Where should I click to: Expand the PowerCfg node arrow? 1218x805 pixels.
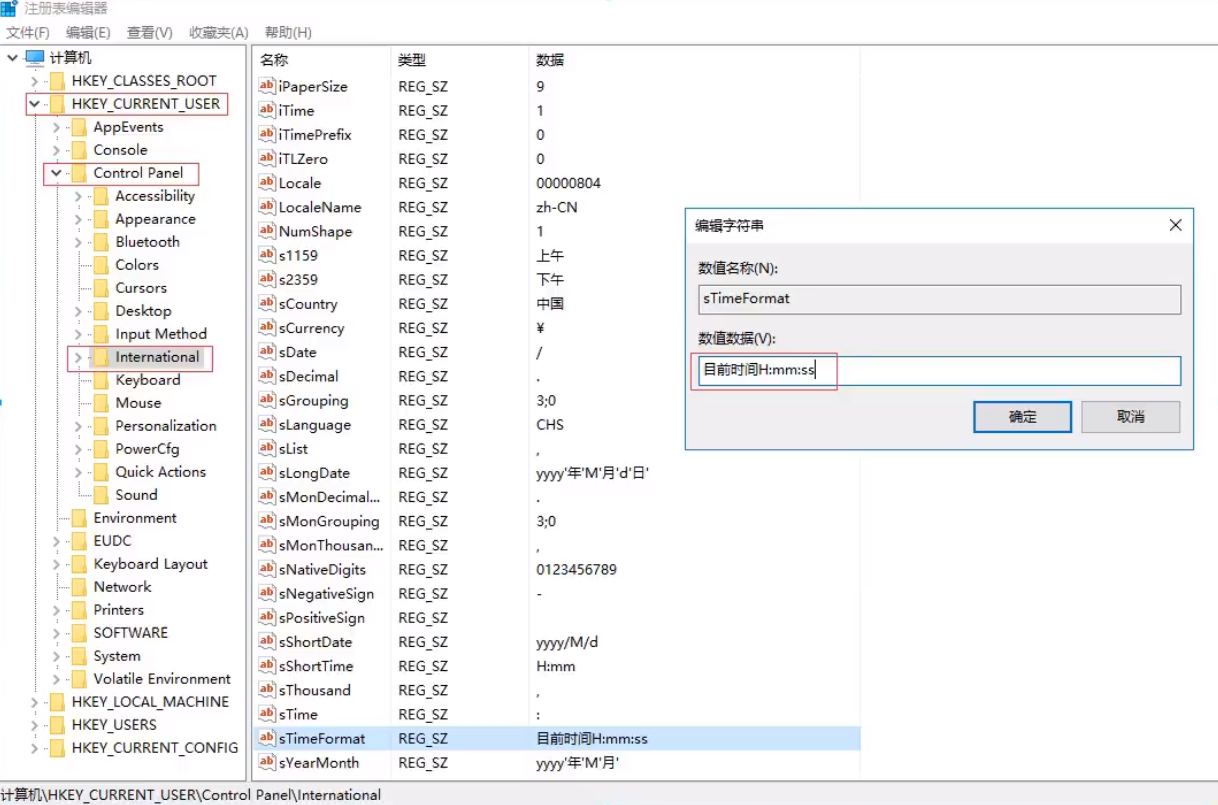(x=79, y=449)
